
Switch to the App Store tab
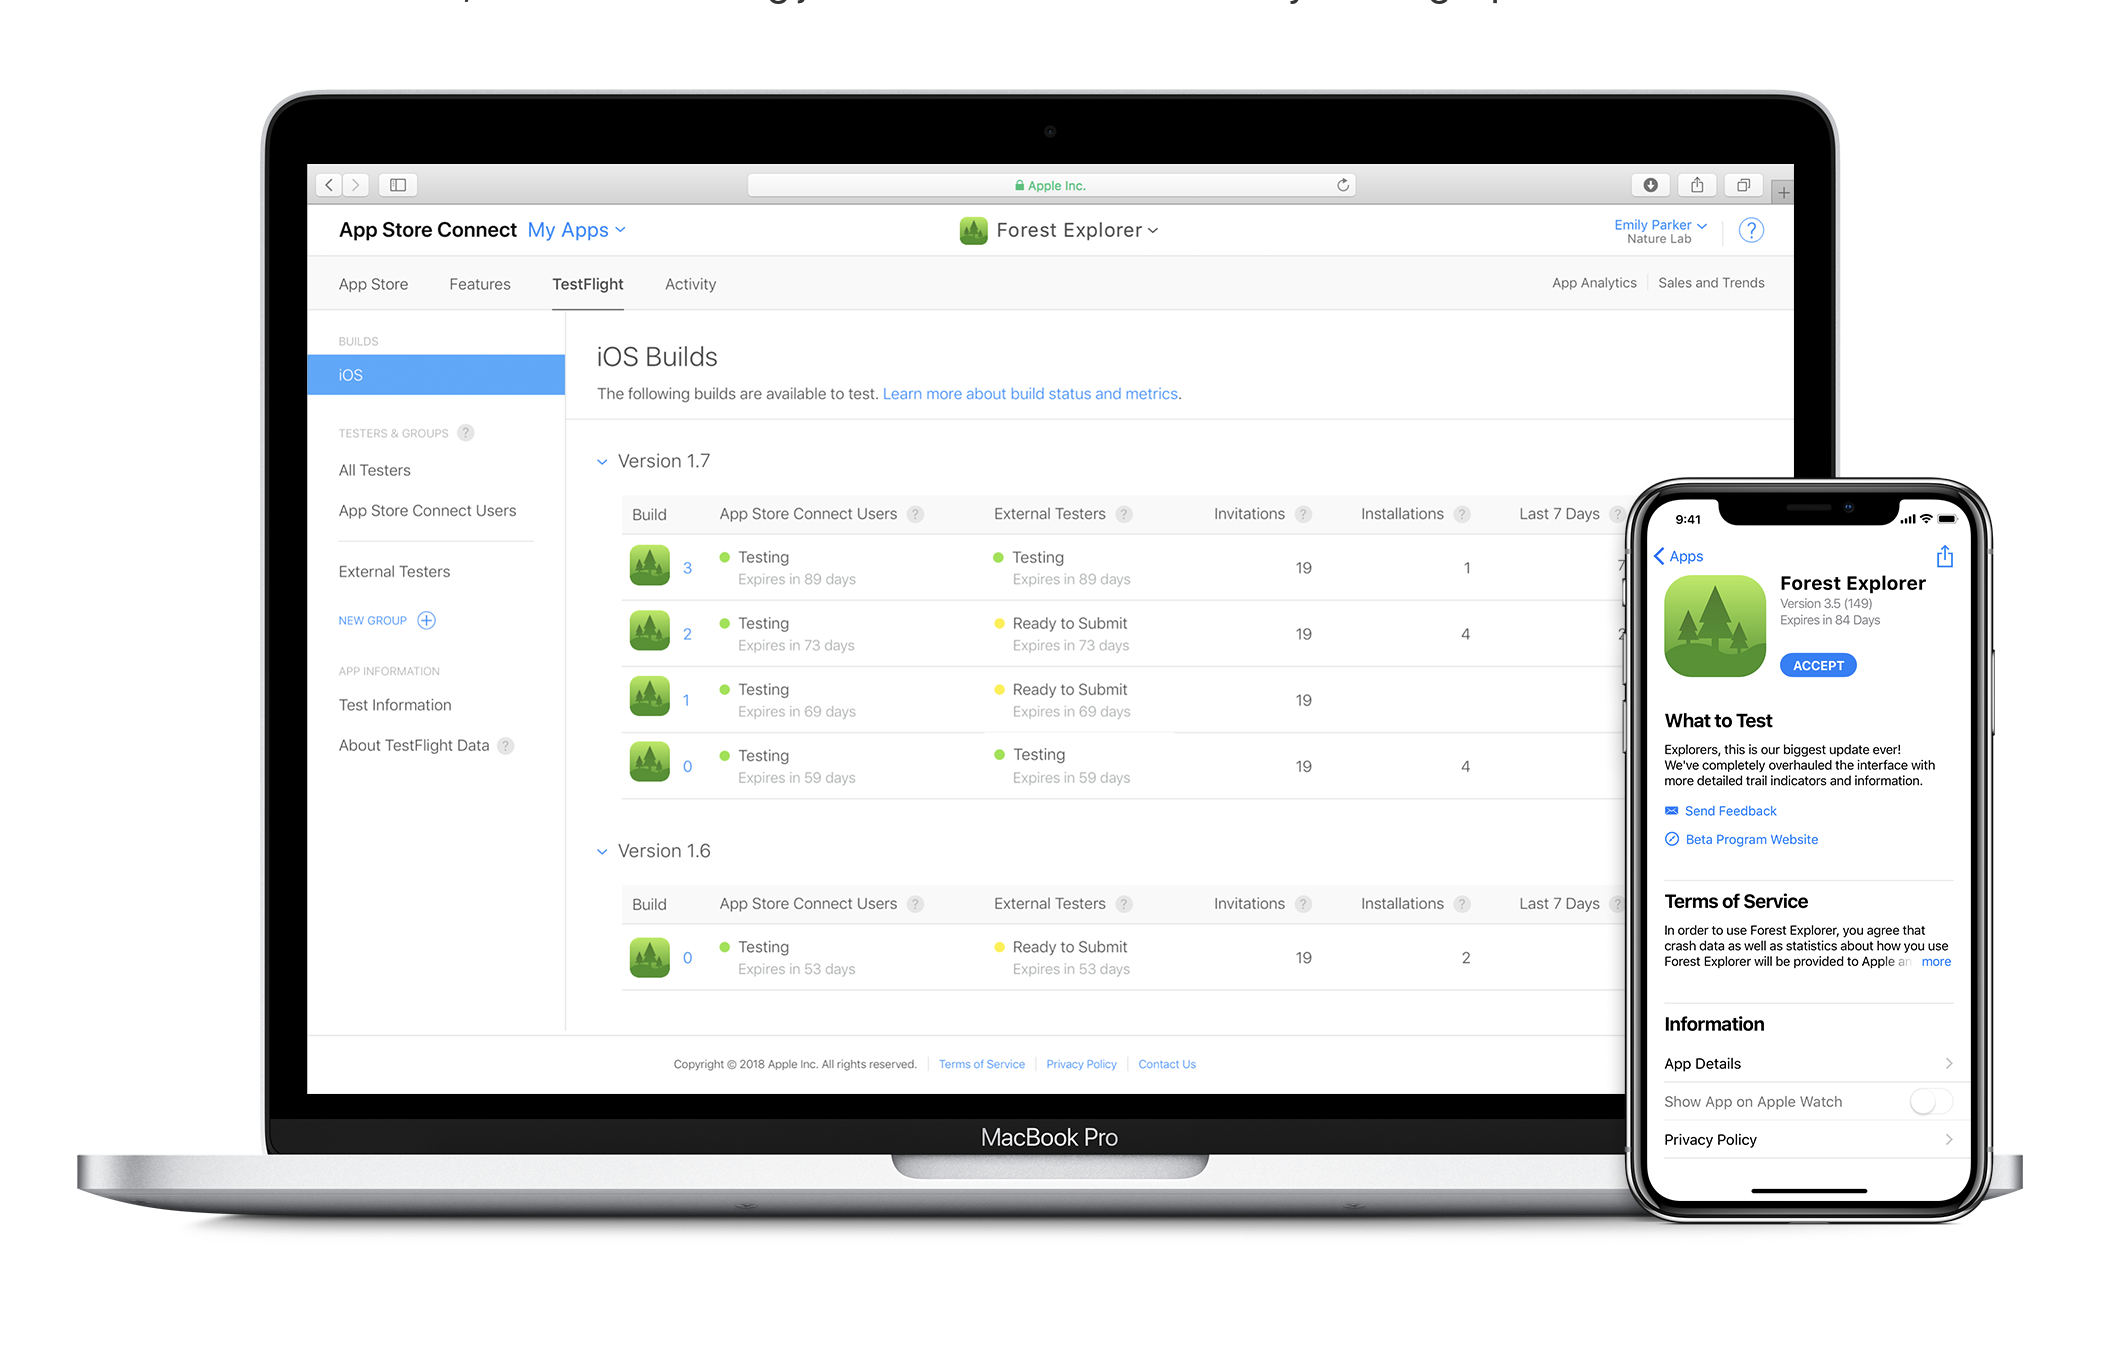tap(373, 284)
